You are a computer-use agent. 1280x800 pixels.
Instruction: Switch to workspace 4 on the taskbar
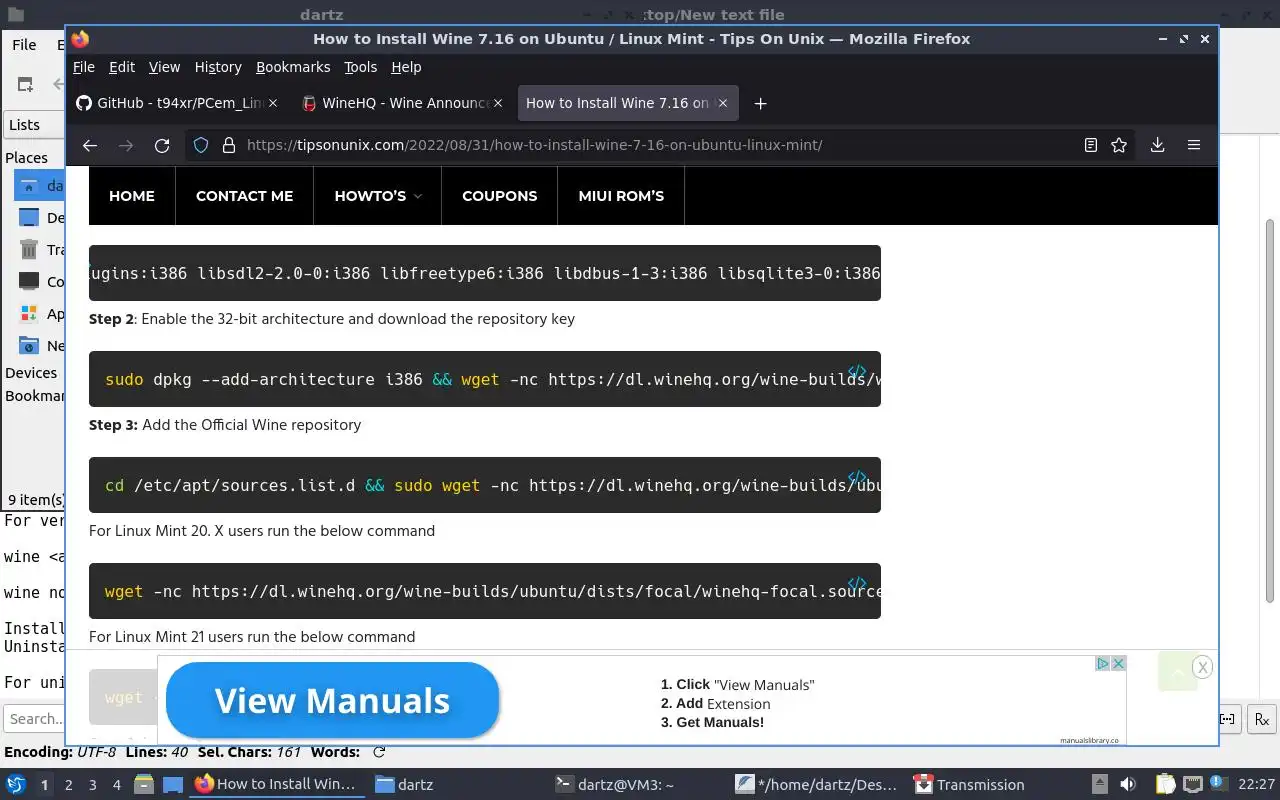[117, 785]
